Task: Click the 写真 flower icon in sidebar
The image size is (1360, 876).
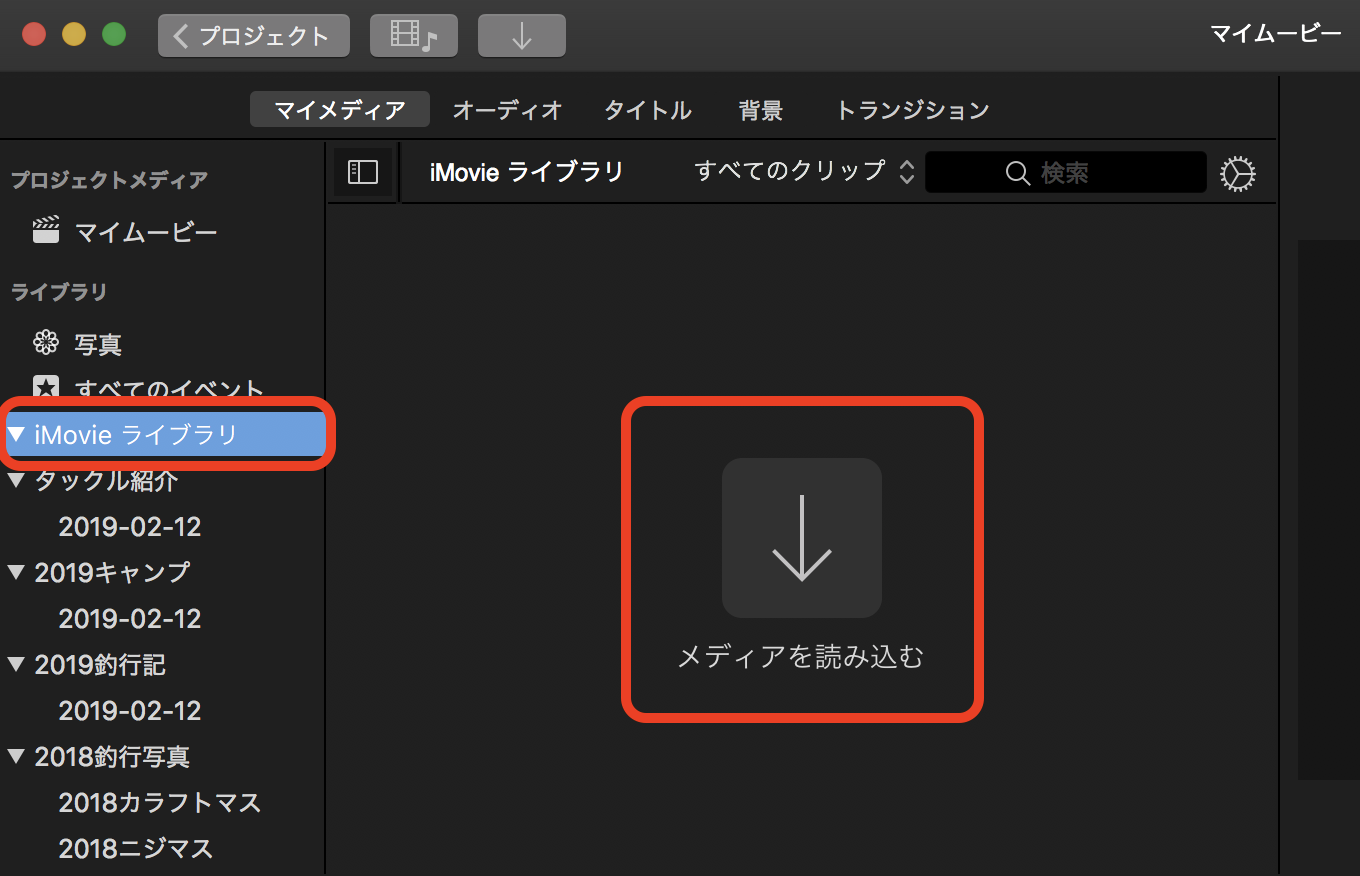Action: tap(46, 344)
